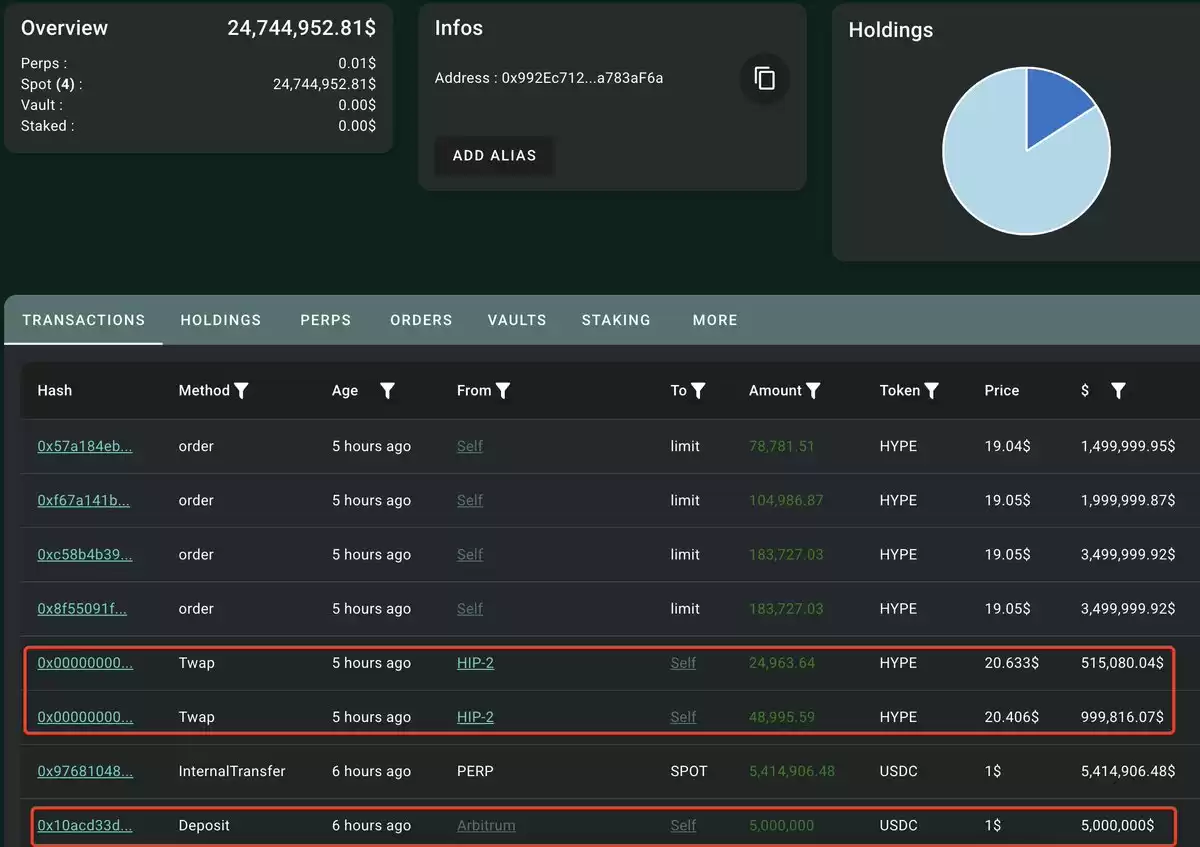Click Arbitrum link in the Deposit row
The height and width of the screenshot is (847, 1200).
click(x=486, y=825)
